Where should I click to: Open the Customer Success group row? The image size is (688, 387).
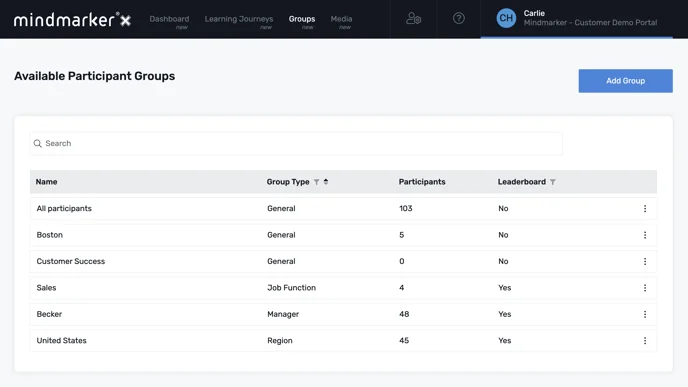click(343, 262)
